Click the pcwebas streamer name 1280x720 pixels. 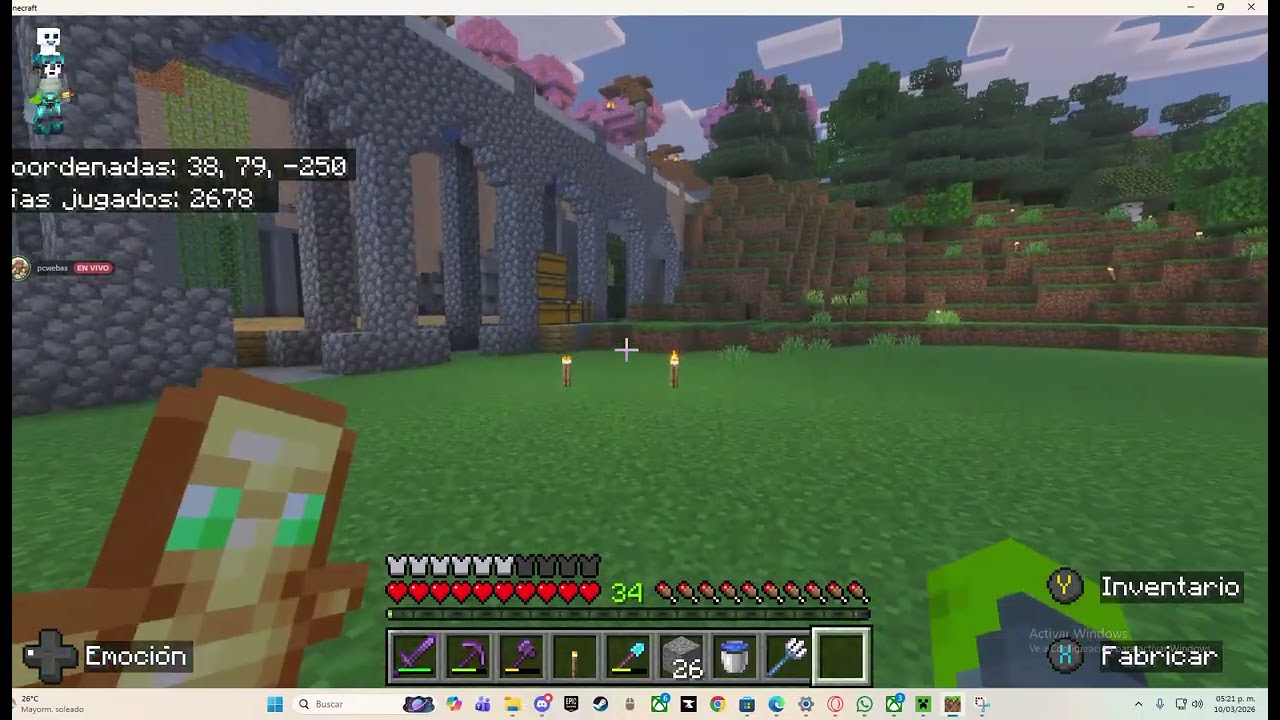(x=54, y=268)
